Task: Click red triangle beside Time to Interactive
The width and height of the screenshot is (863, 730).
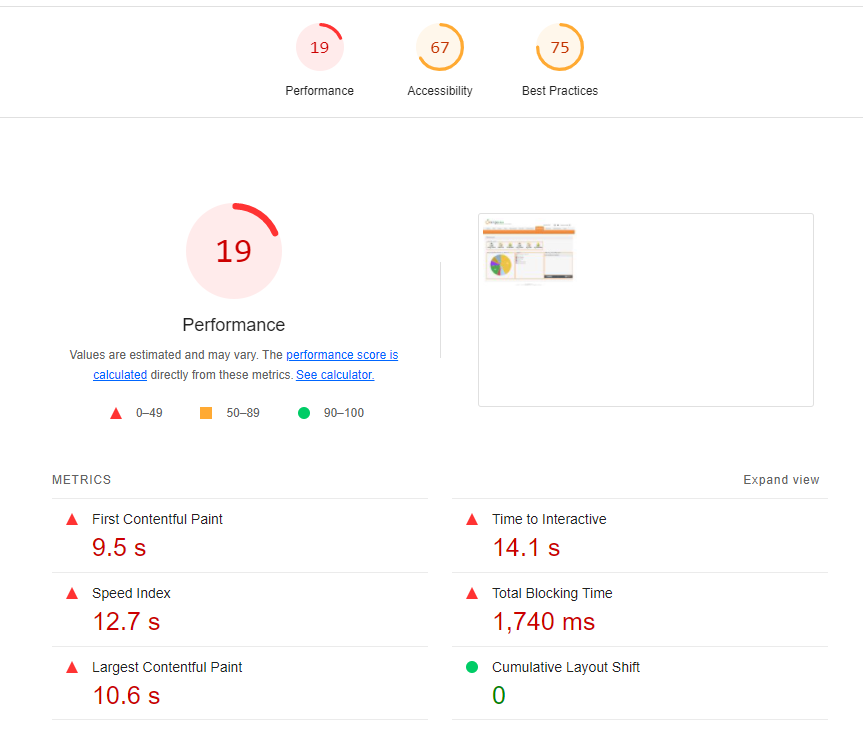Action: click(472, 519)
